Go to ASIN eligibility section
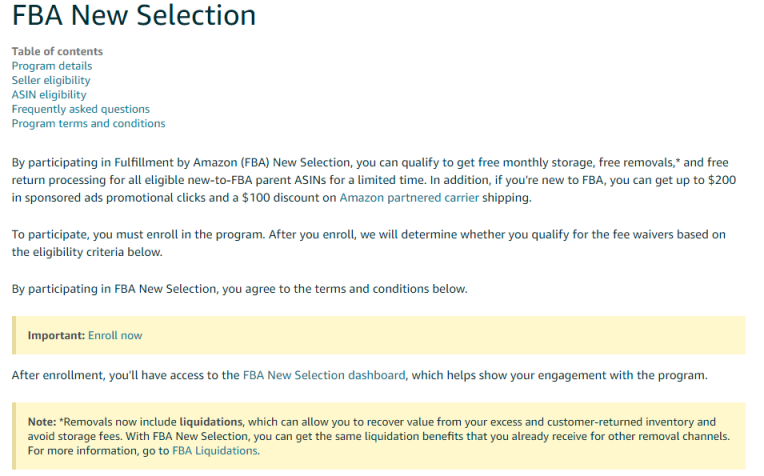 49,95
